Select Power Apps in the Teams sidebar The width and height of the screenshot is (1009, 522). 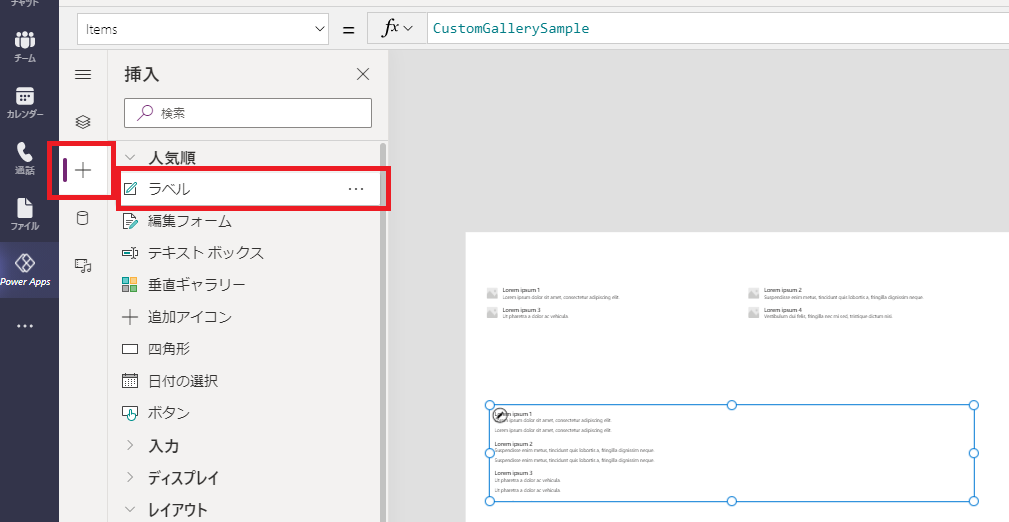point(24,270)
